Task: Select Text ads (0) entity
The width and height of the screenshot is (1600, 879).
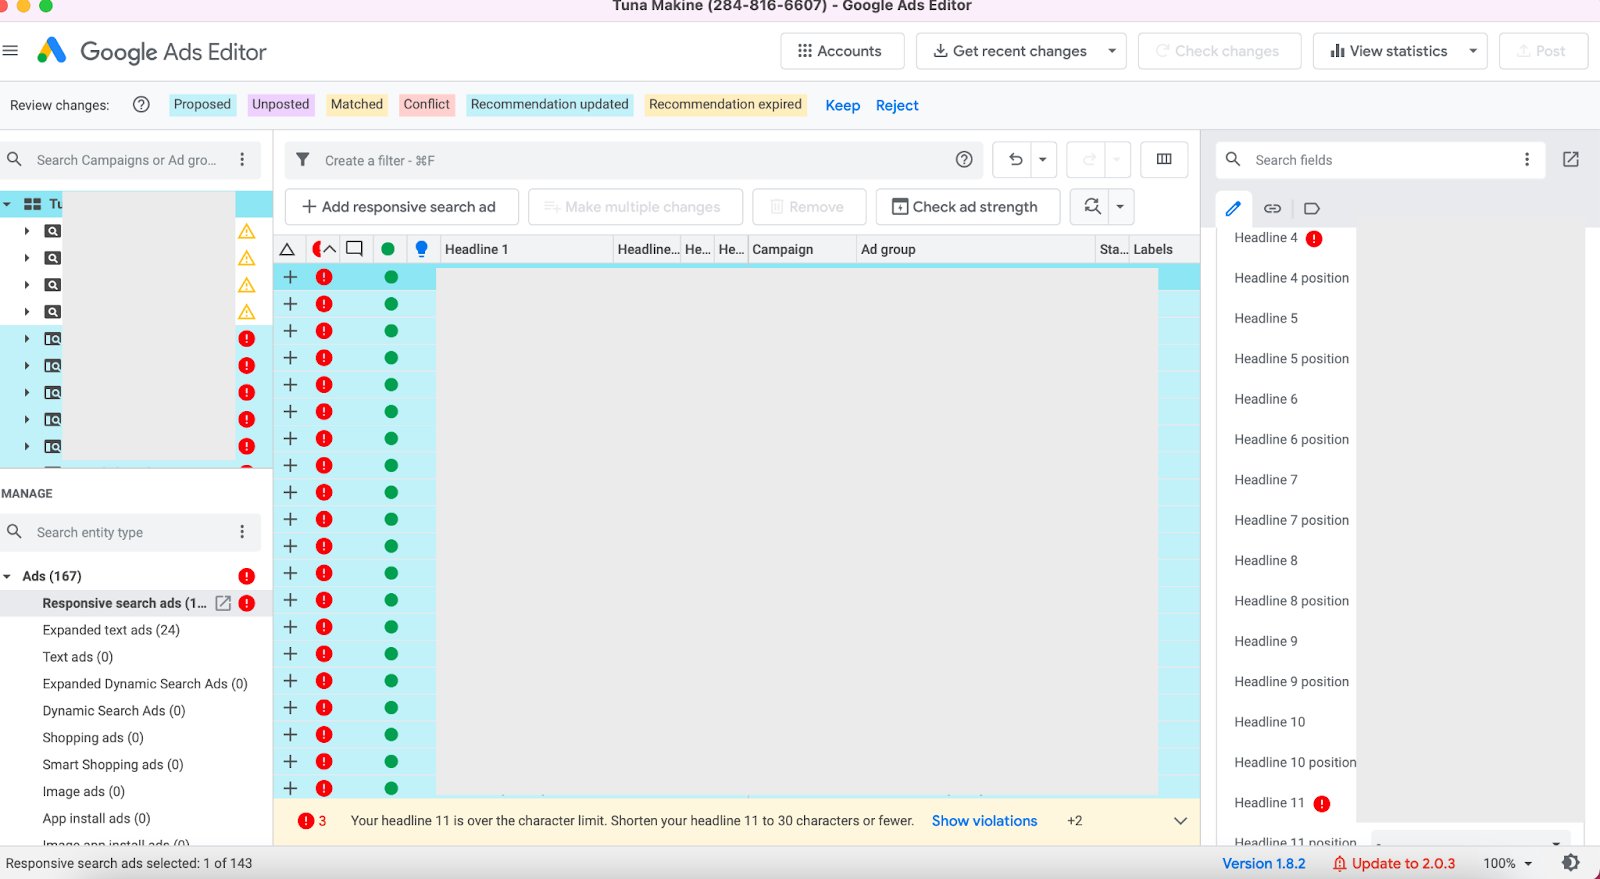Action: [x=78, y=657]
